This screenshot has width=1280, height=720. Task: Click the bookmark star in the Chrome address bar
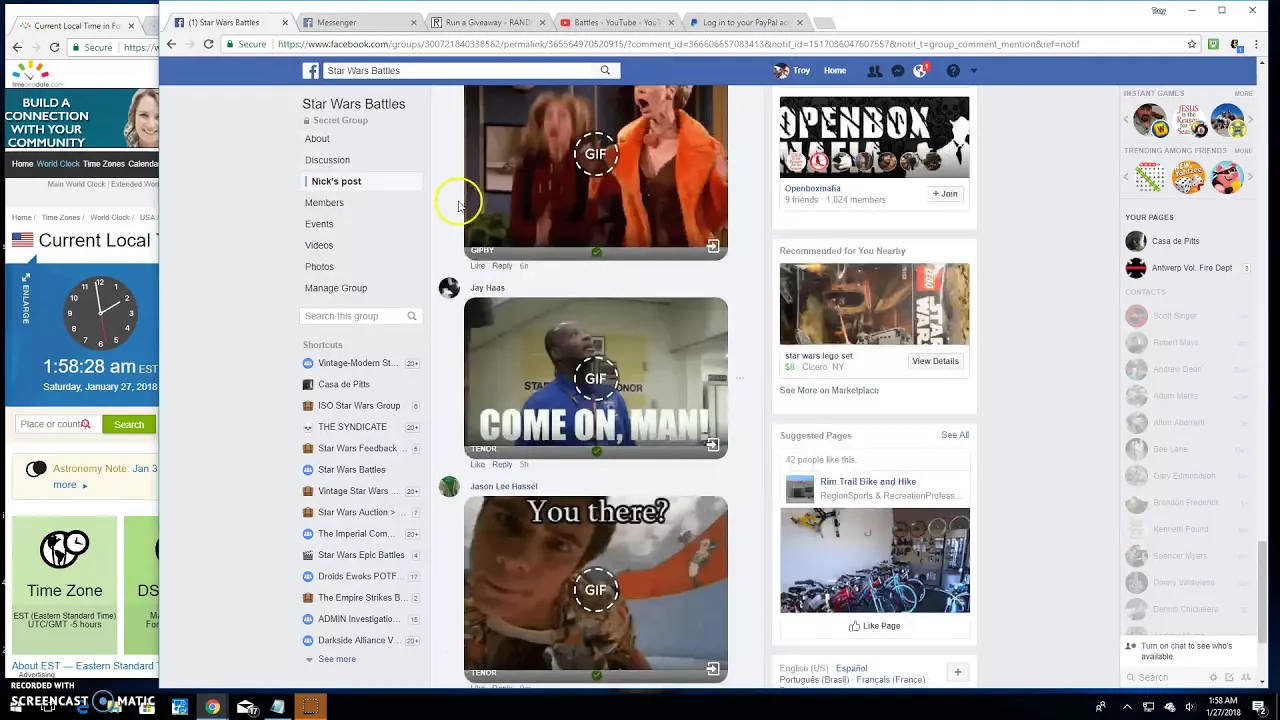click(x=1192, y=44)
